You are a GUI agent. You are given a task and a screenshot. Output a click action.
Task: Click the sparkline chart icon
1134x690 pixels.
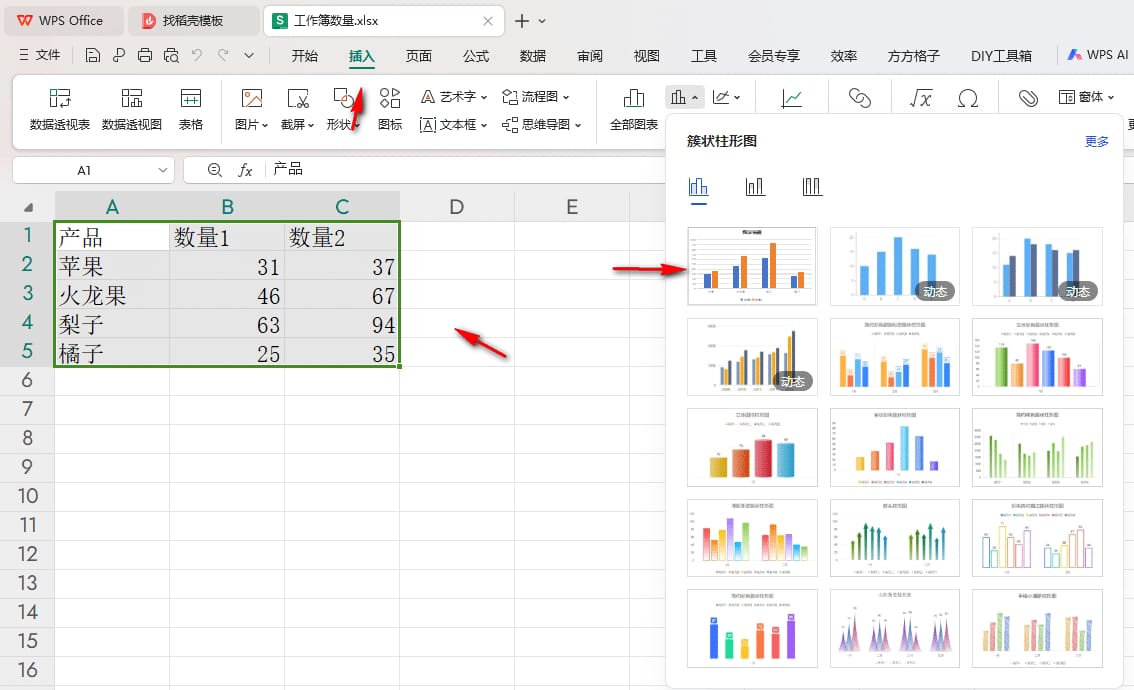[x=791, y=98]
